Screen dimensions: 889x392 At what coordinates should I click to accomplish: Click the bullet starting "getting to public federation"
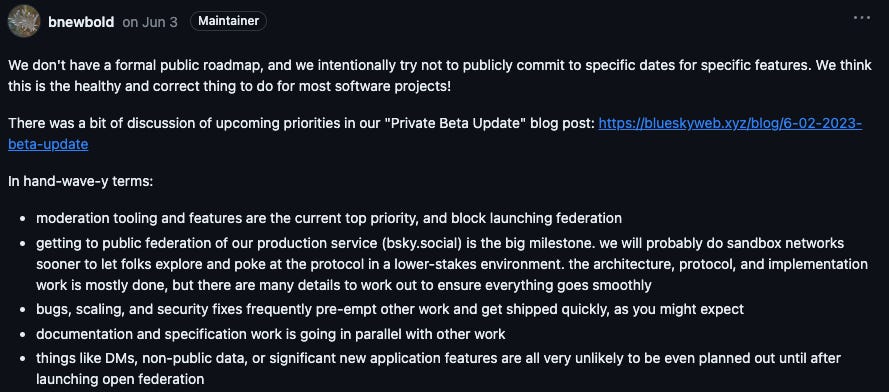(452, 264)
